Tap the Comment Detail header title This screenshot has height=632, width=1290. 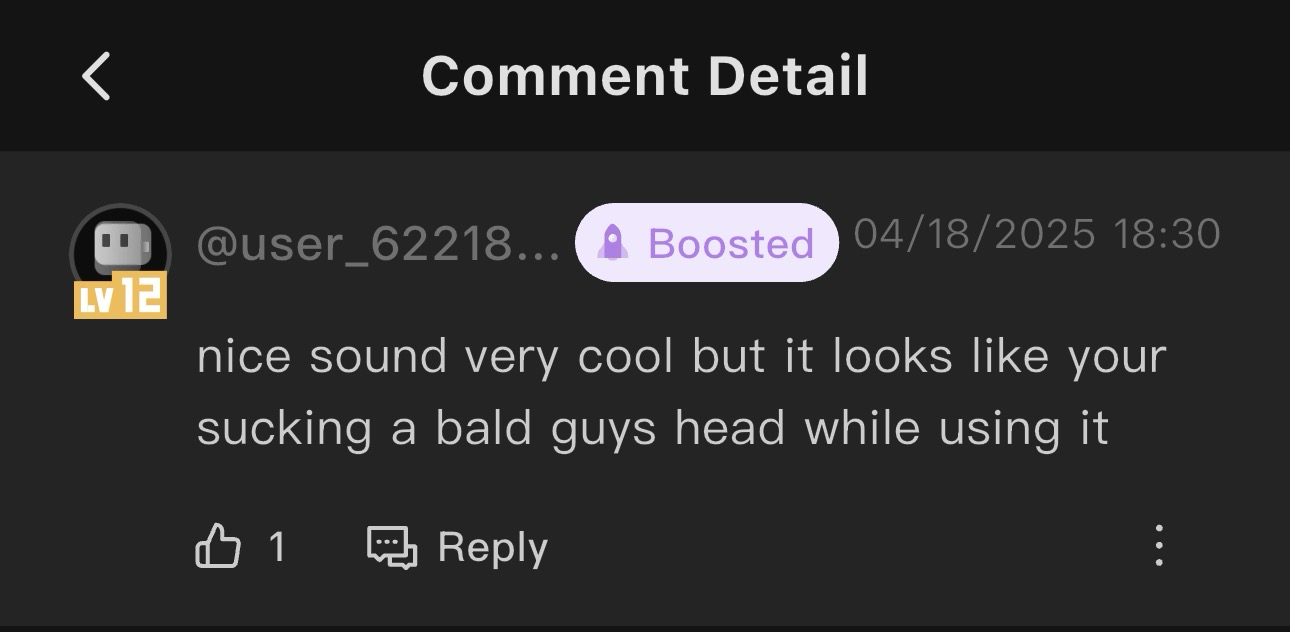645,76
